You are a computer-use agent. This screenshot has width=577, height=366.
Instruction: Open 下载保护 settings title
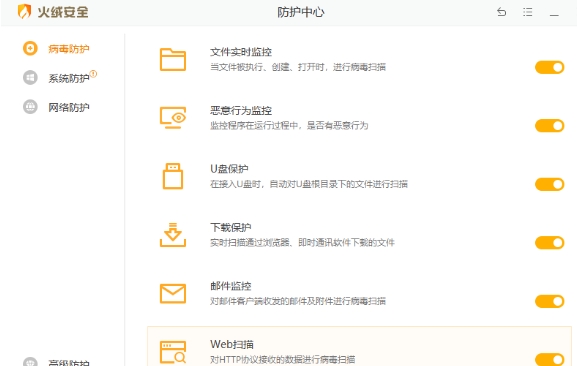click(230, 228)
